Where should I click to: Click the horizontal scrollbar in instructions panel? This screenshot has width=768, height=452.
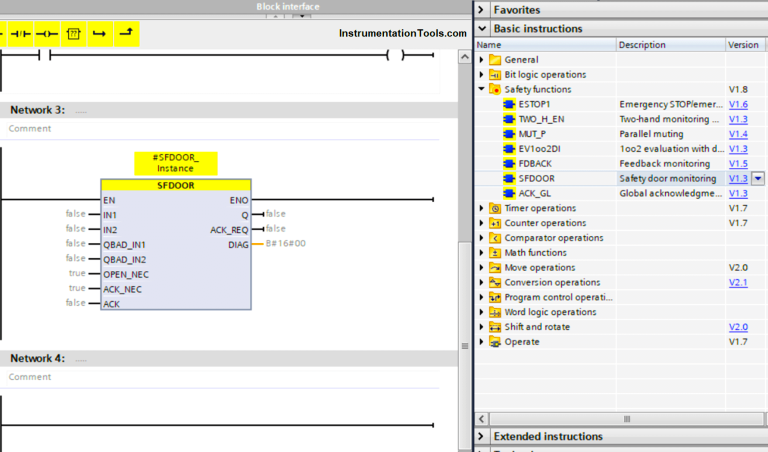coord(628,418)
